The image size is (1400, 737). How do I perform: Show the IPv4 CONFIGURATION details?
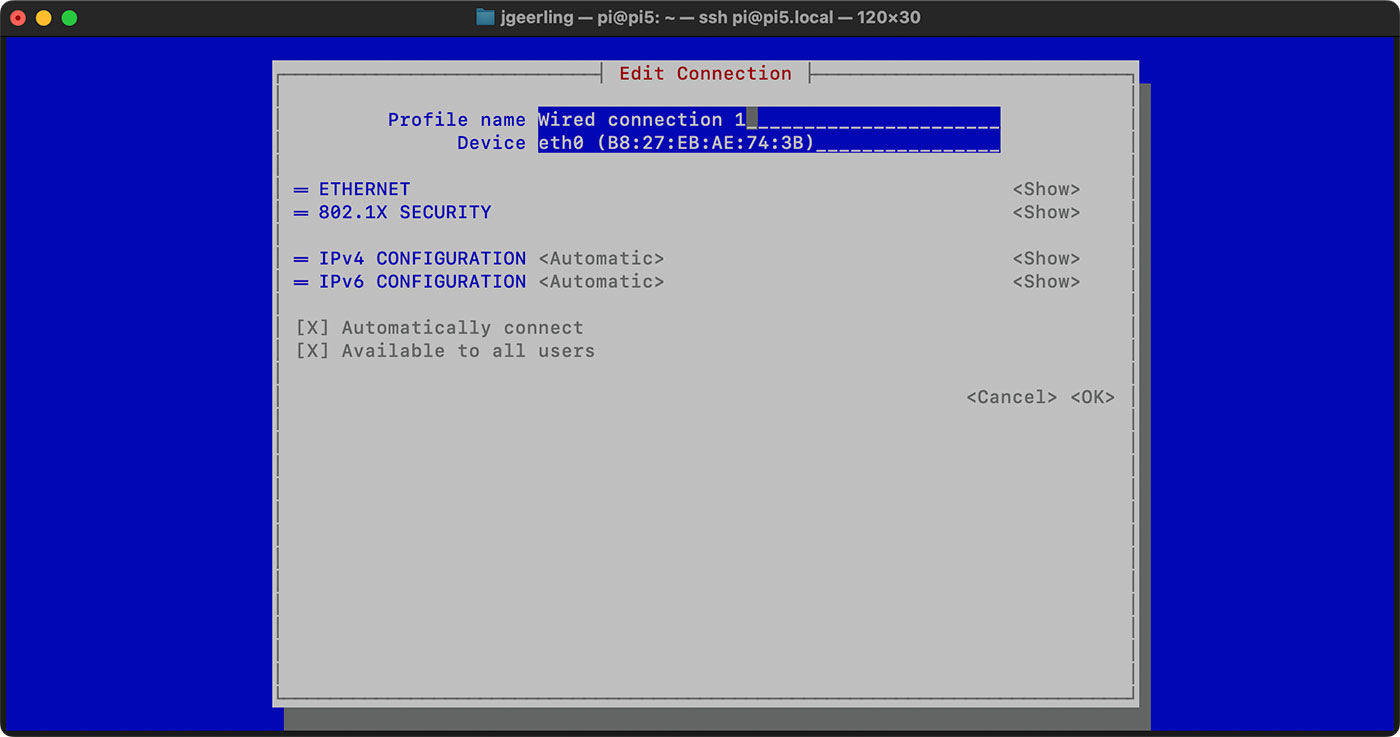click(1046, 258)
